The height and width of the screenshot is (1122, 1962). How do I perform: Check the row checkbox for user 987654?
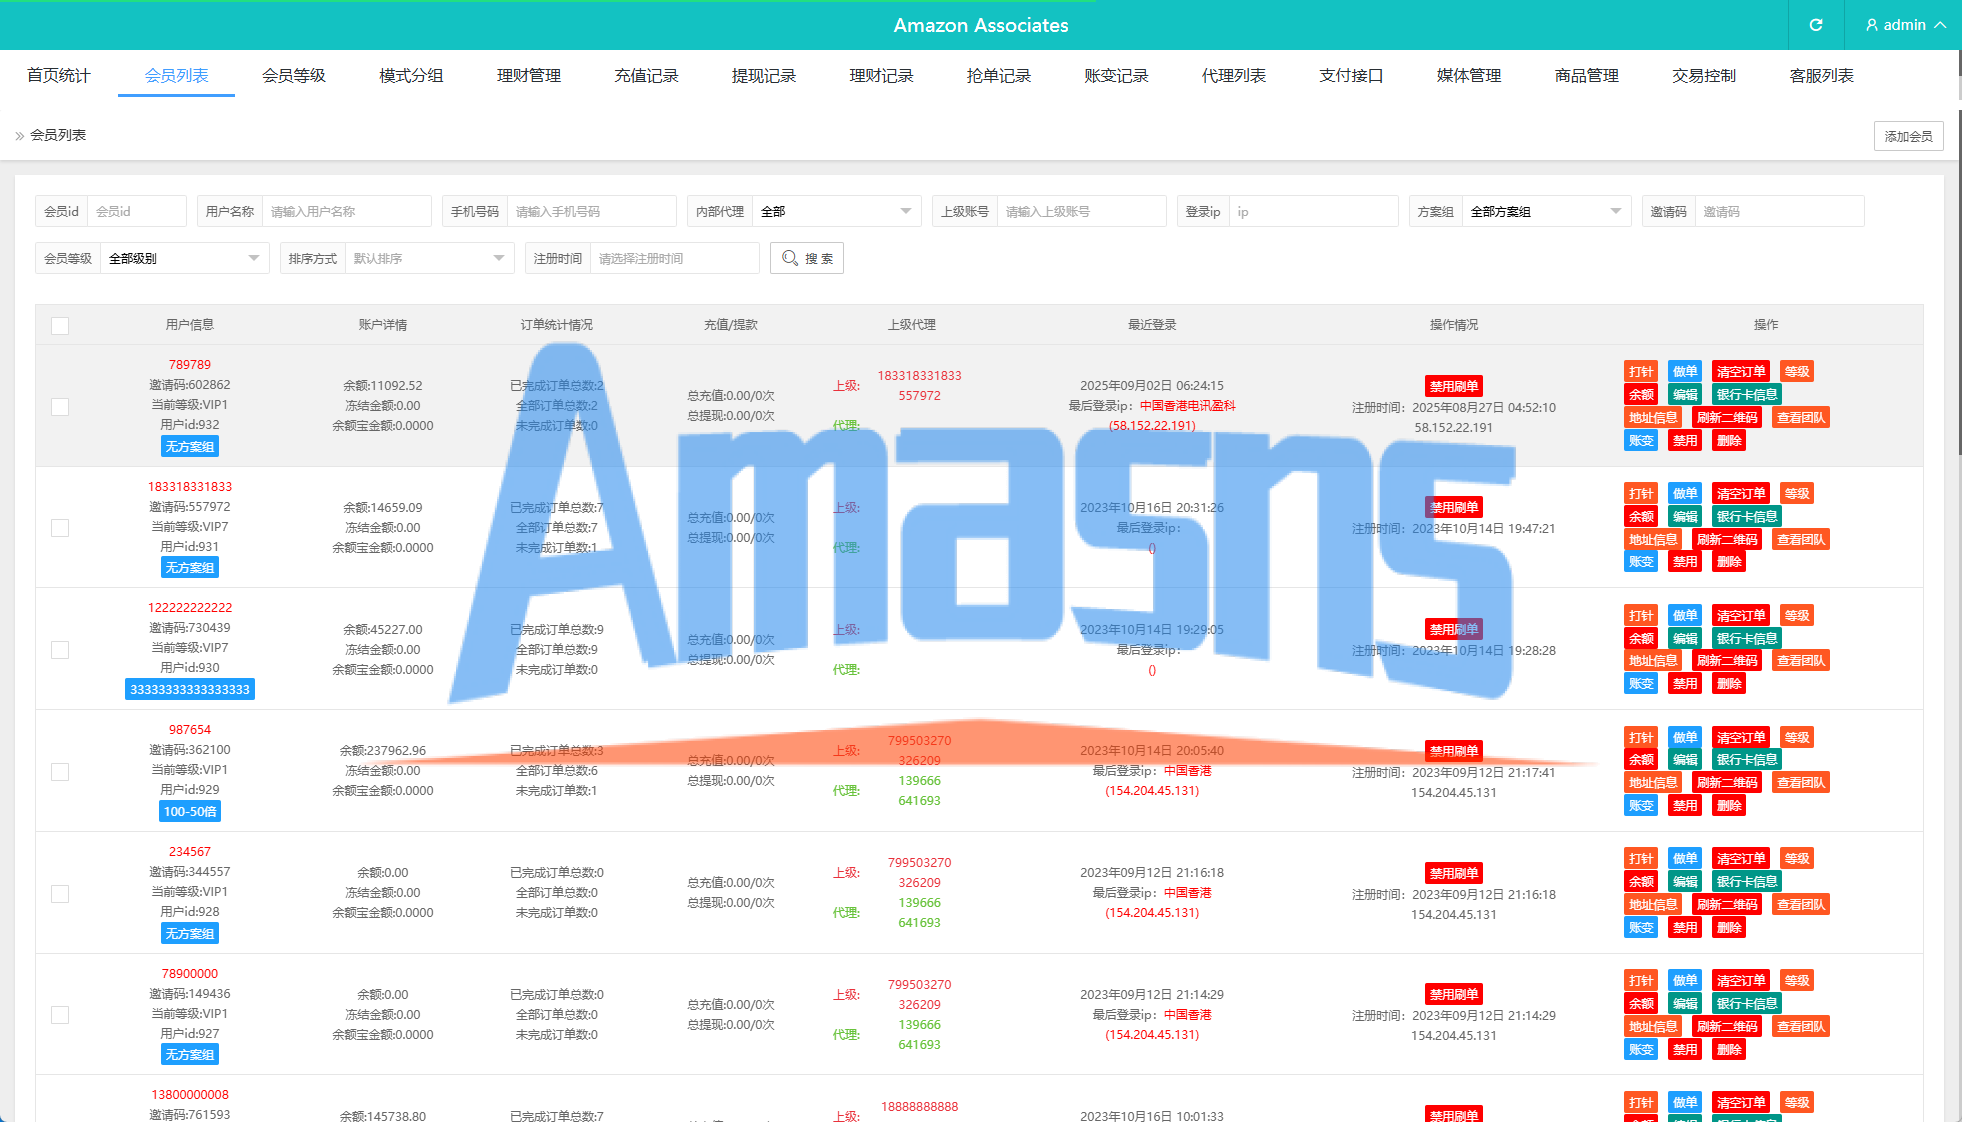pos(60,772)
